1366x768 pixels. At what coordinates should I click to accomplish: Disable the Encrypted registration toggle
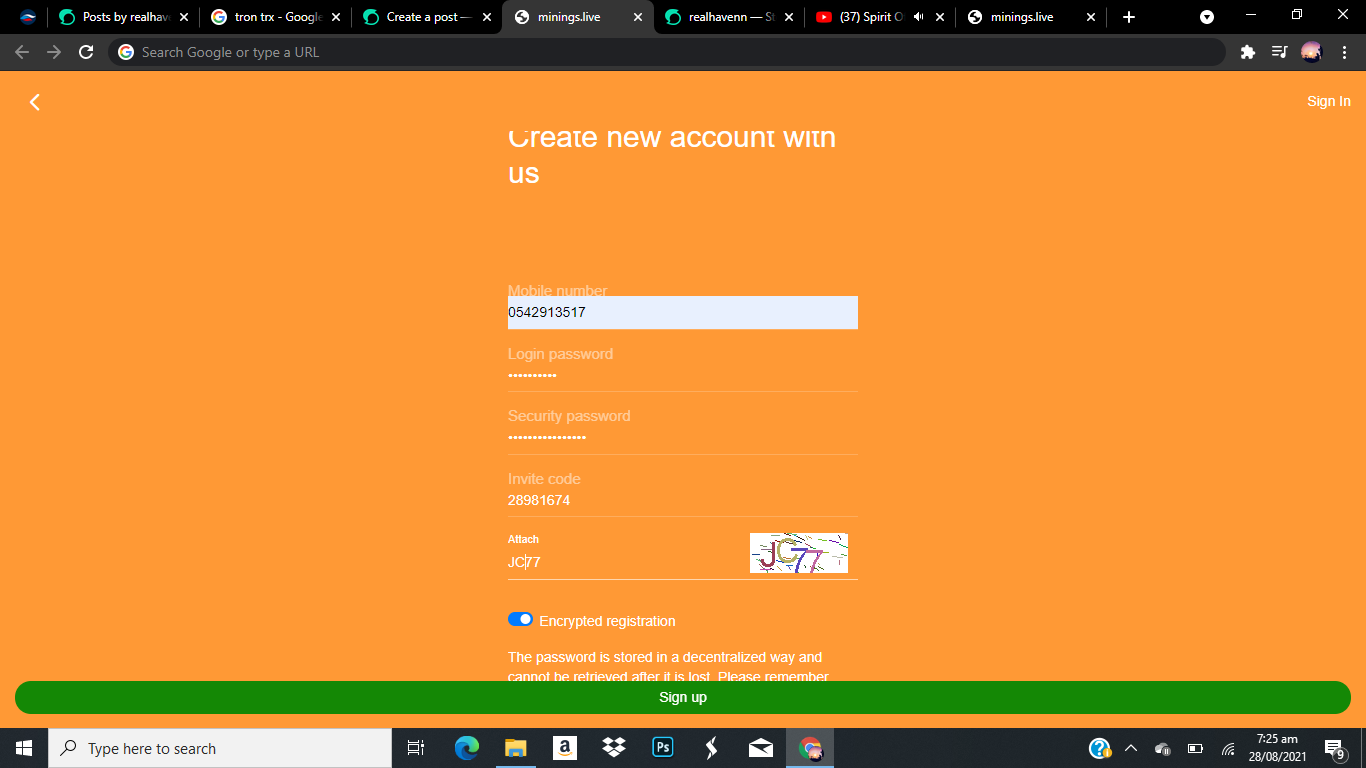[521, 619]
